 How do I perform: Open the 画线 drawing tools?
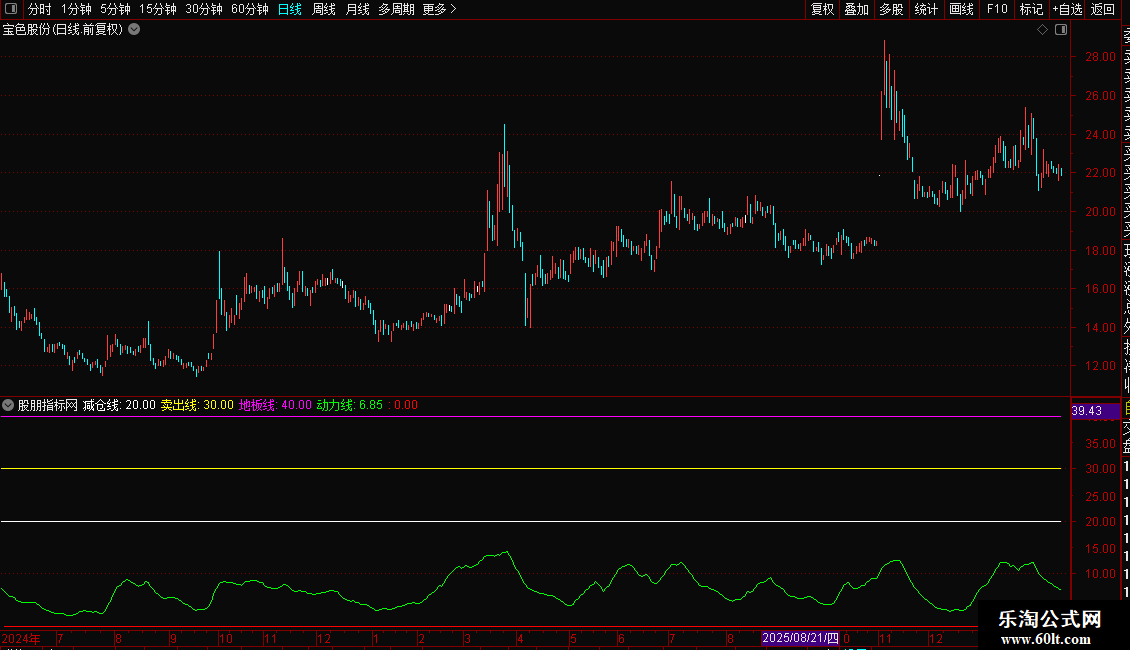[961, 9]
